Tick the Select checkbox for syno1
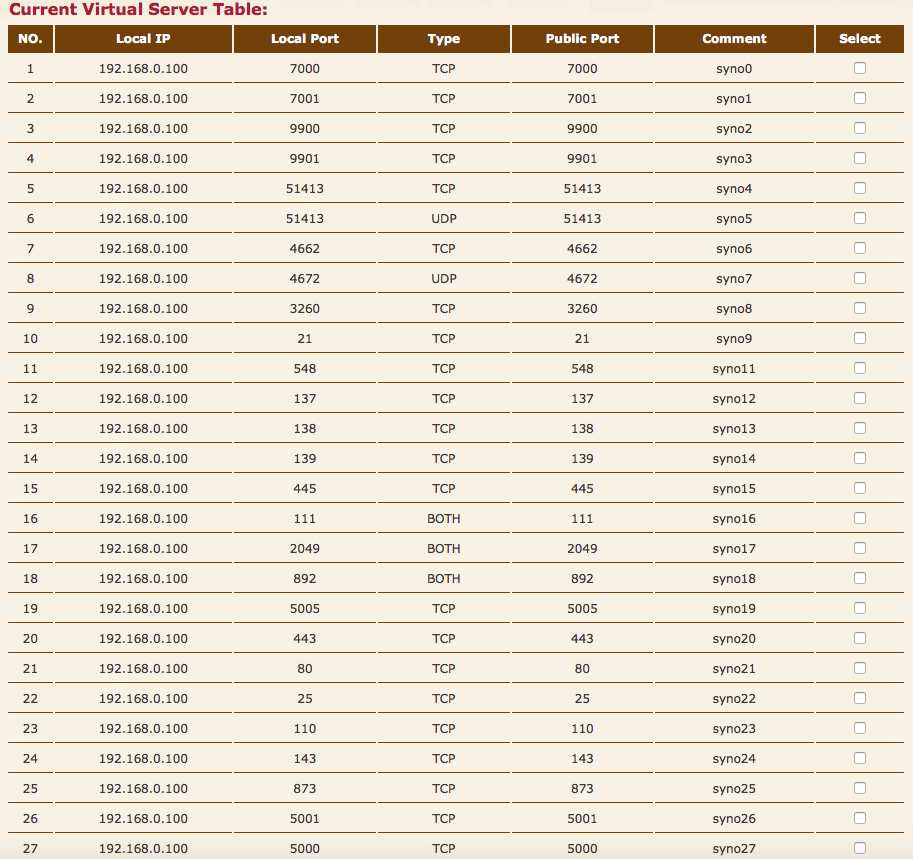Image resolution: width=913 pixels, height=859 pixels. 859,98
